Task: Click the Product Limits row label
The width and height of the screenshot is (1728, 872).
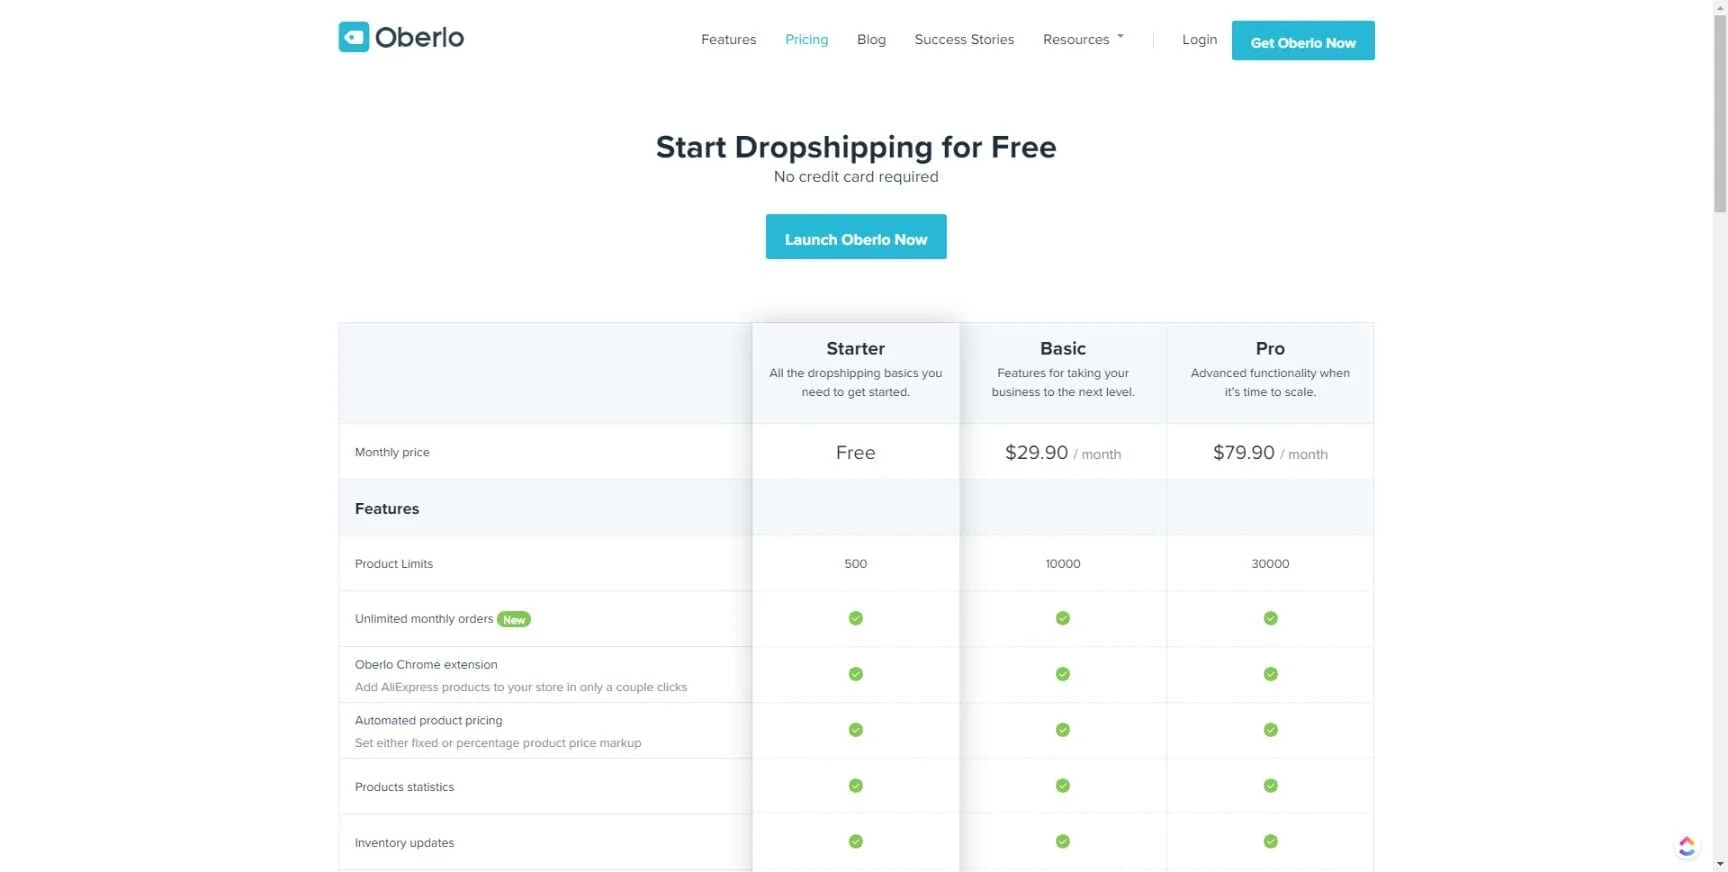Action: click(x=394, y=564)
